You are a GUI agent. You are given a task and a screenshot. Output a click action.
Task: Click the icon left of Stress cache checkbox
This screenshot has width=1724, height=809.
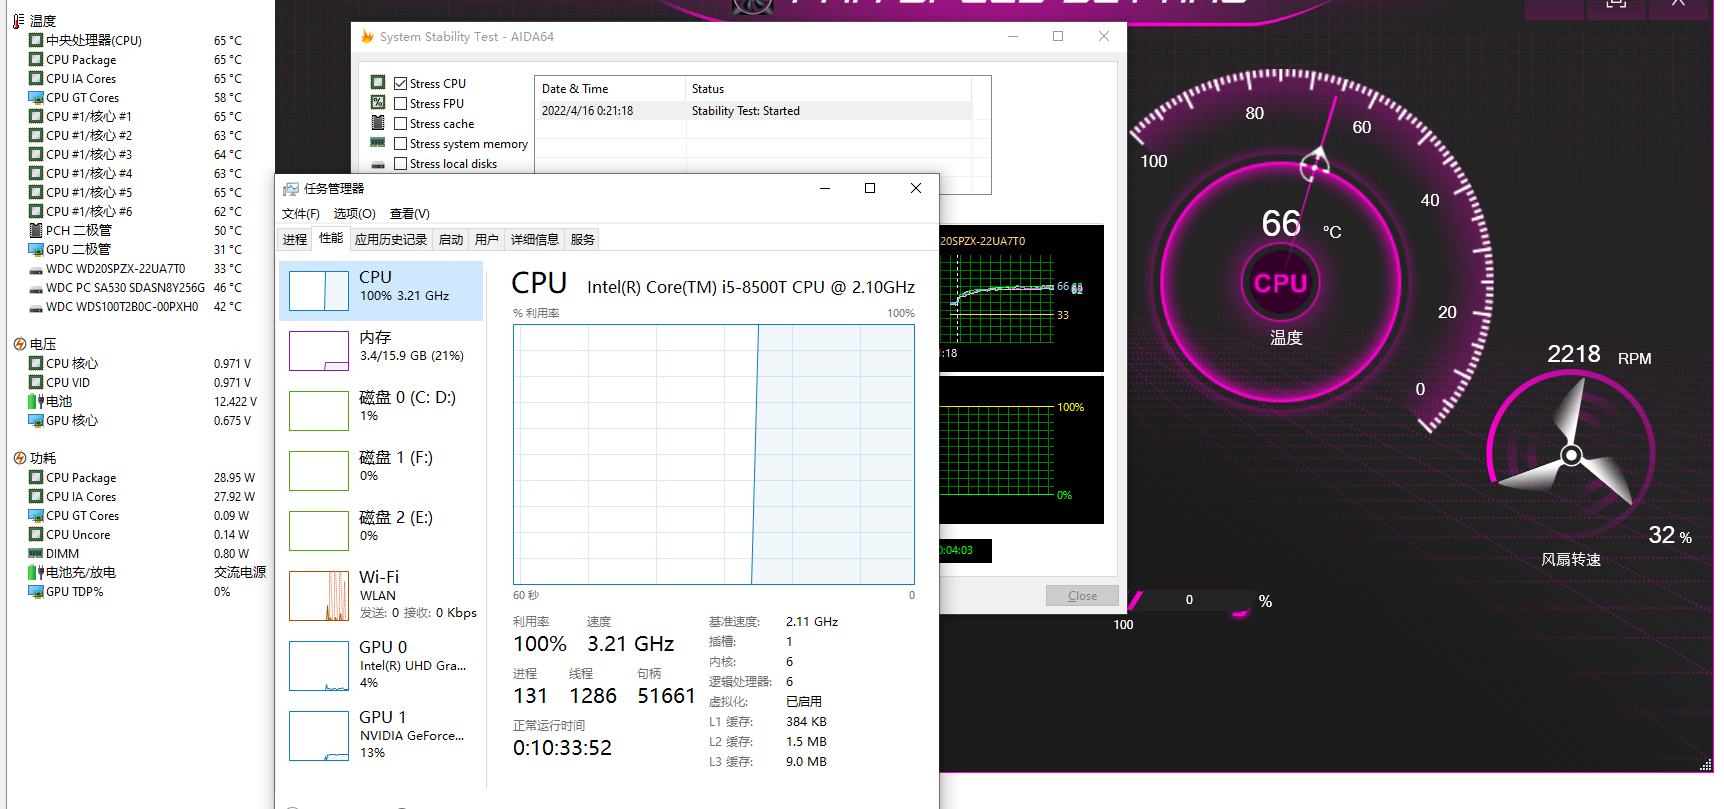(378, 122)
